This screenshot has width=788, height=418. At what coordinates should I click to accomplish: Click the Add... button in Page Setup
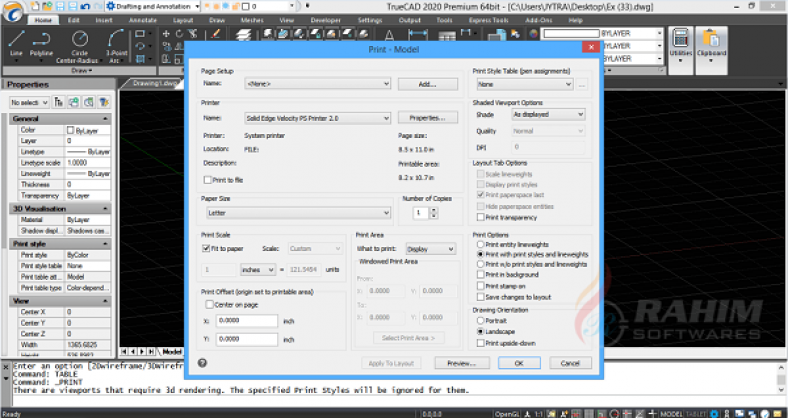point(428,84)
